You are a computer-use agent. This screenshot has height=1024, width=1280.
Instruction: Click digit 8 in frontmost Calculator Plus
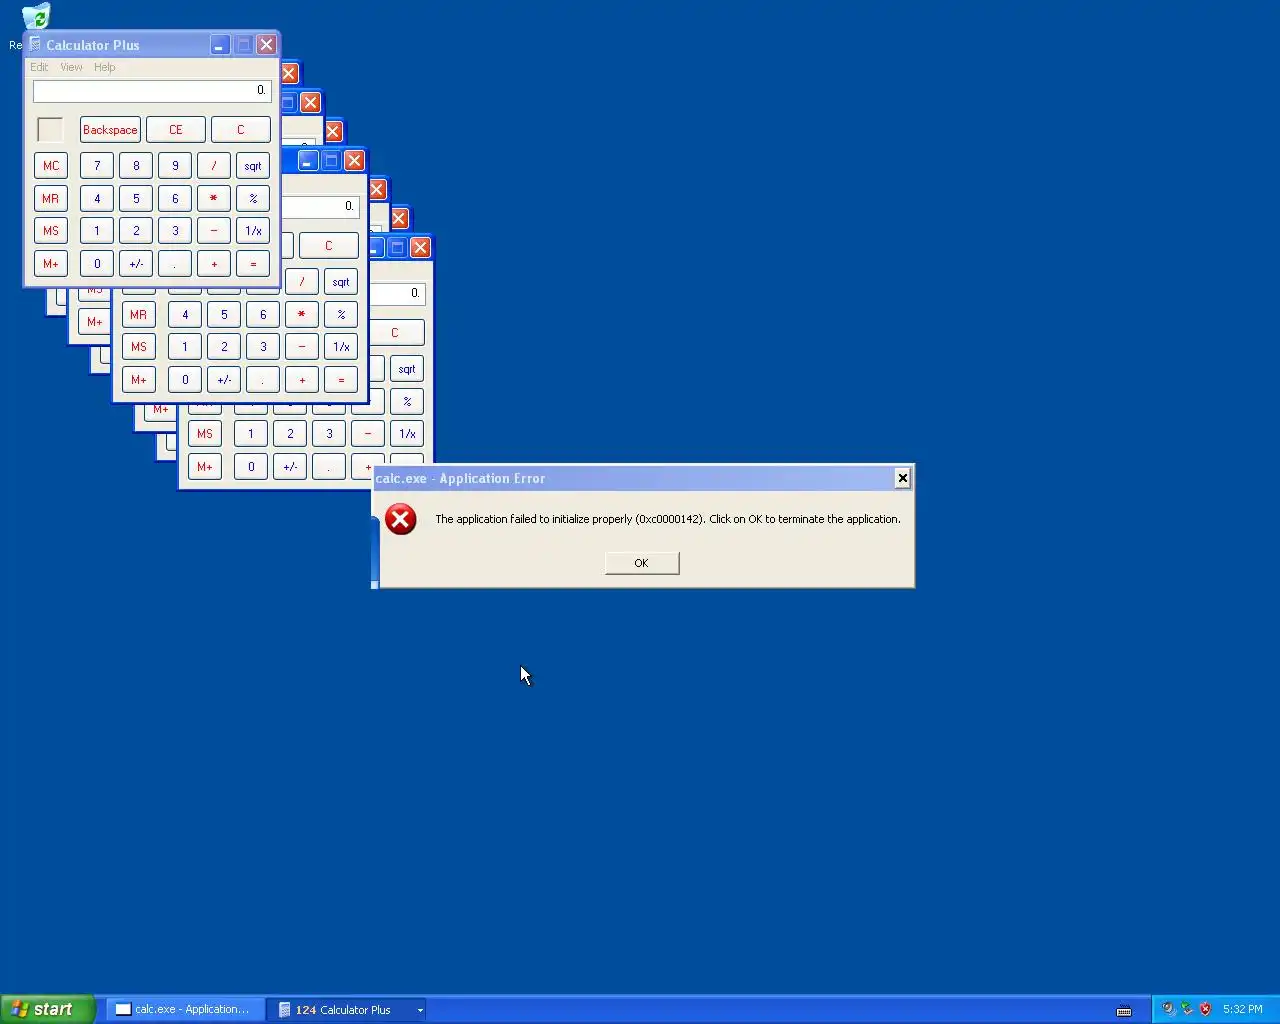[x=136, y=166]
